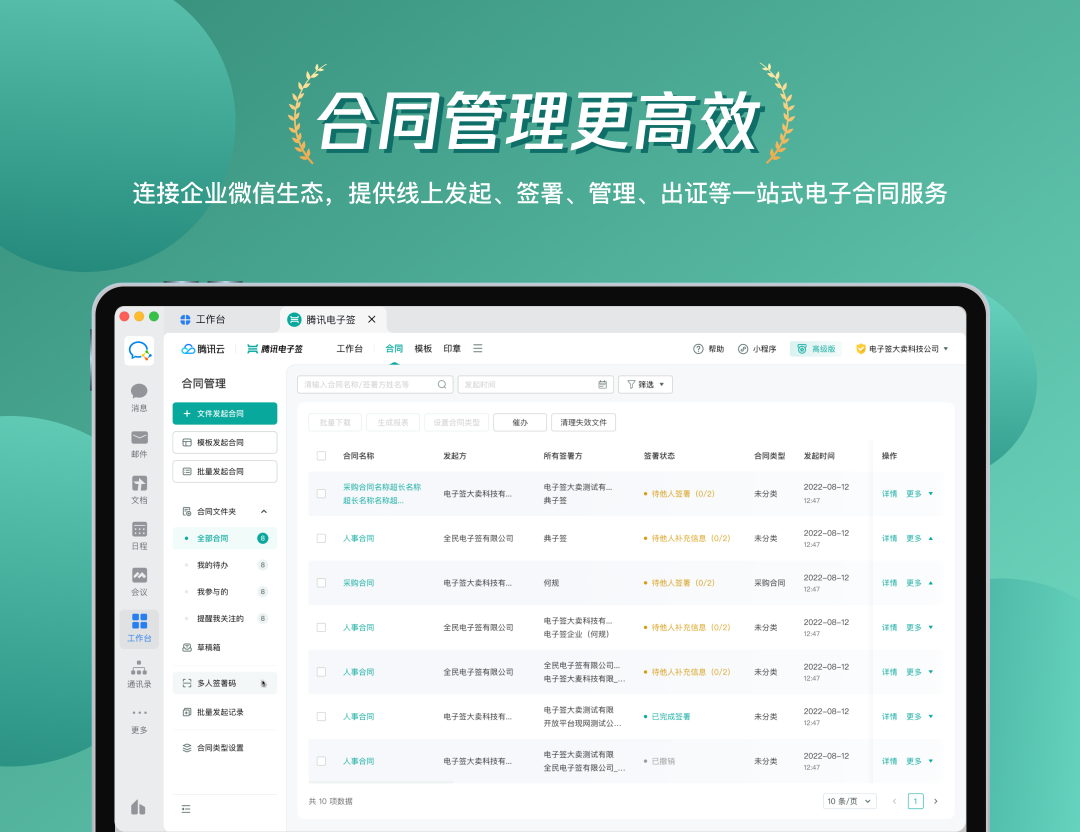1080x832 pixels.
Task: Open 通讯录 contacts in the left sidebar
Action: click(x=139, y=674)
